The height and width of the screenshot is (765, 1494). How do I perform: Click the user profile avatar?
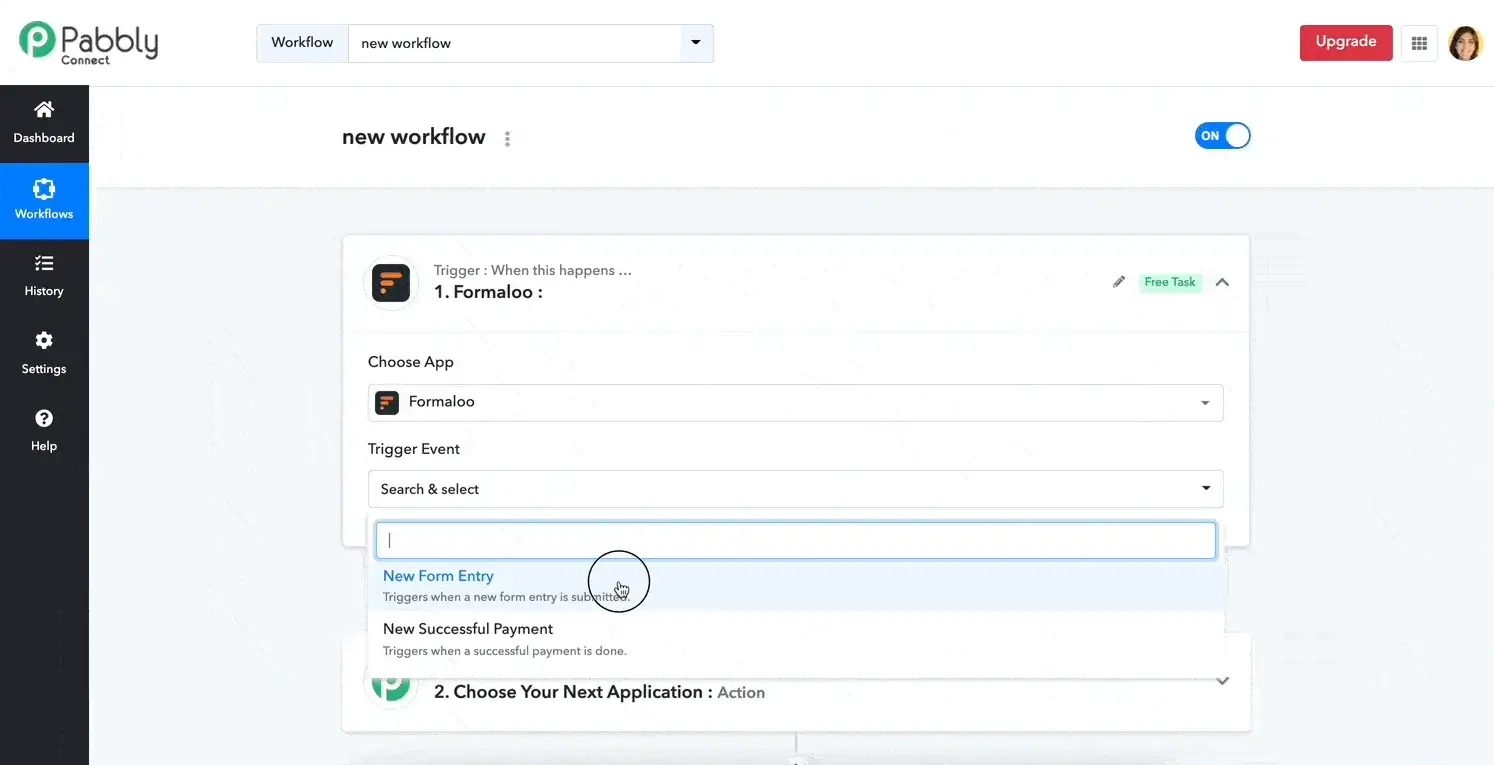click(1465, 43)
